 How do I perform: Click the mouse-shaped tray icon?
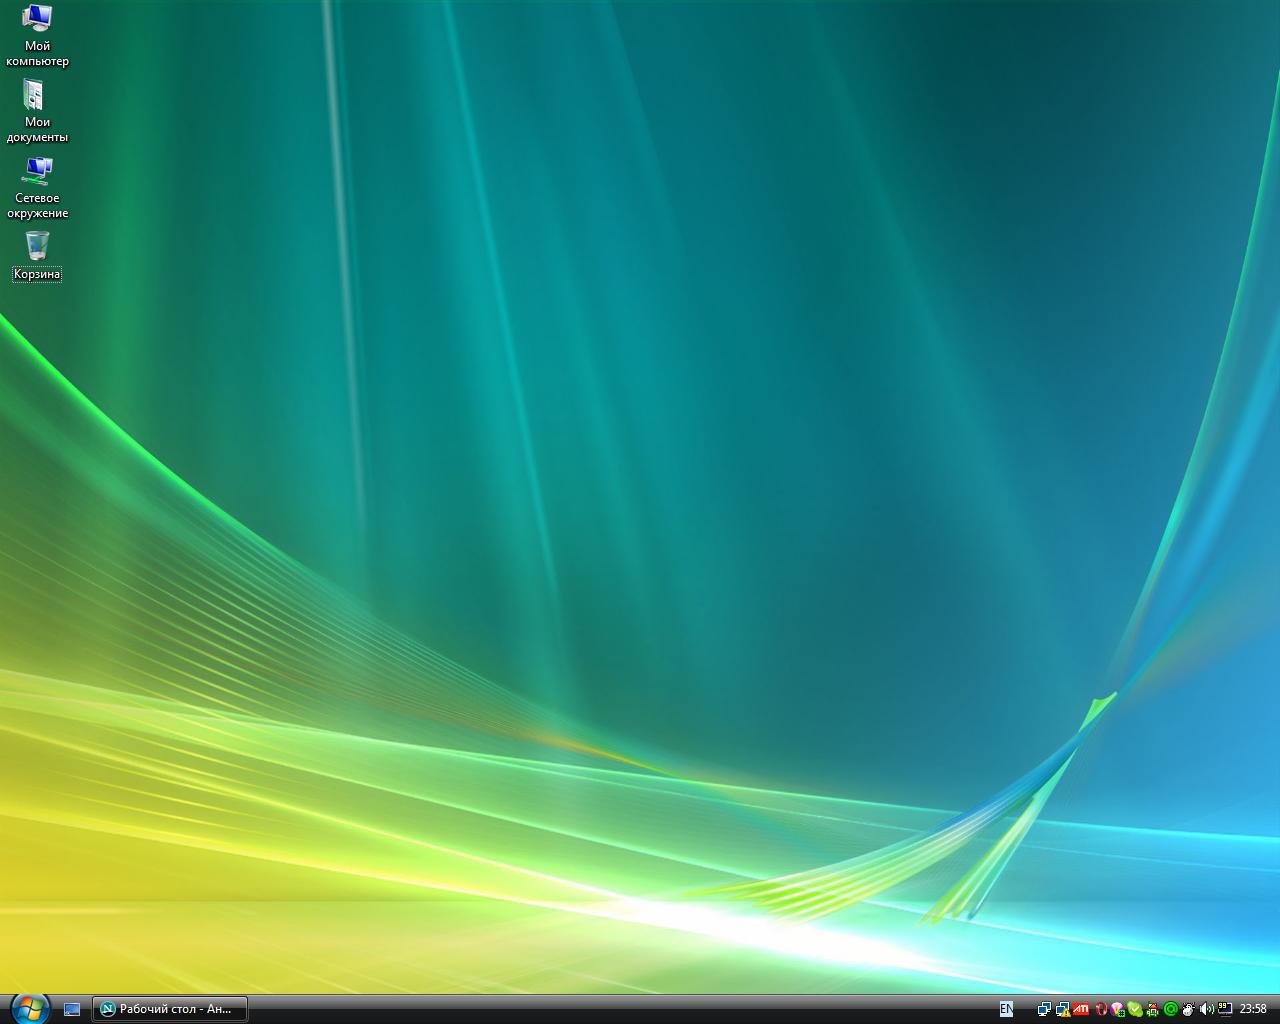click(x=1189, y=1009)
